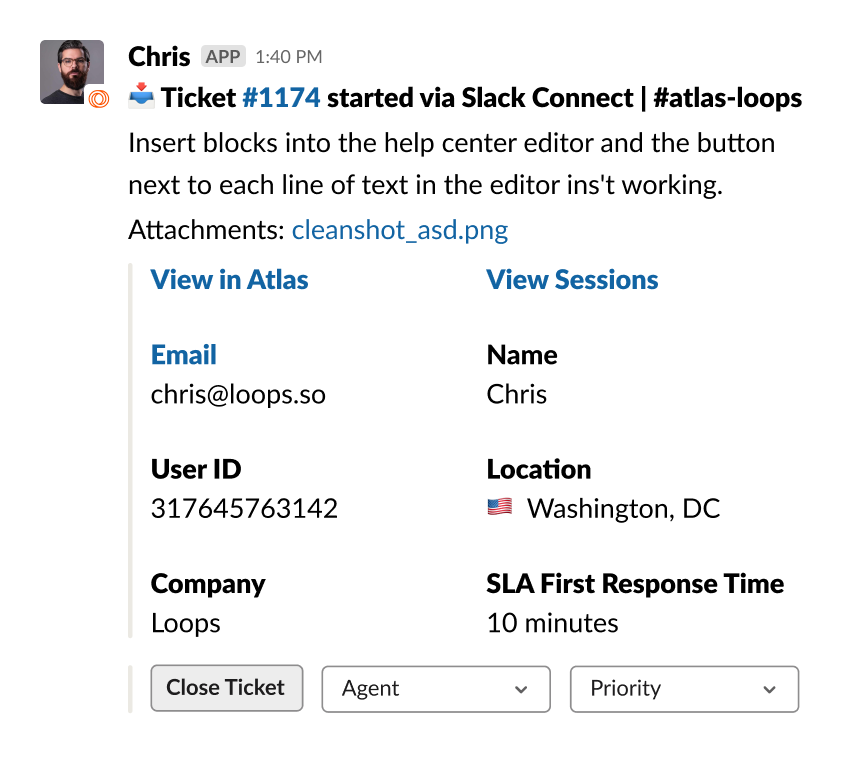The image size is (868, 776).
Task: Open the Chris sender name profile
Action: 159,56
